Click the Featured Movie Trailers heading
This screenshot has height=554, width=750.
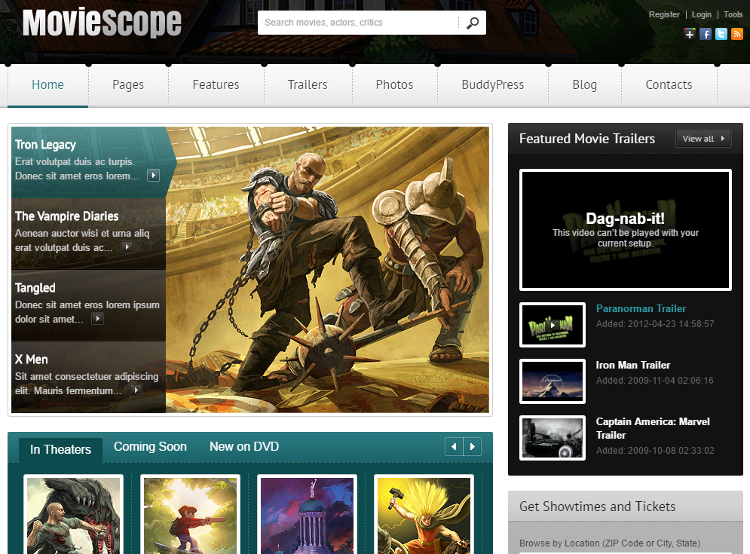(x=587, y=139)
